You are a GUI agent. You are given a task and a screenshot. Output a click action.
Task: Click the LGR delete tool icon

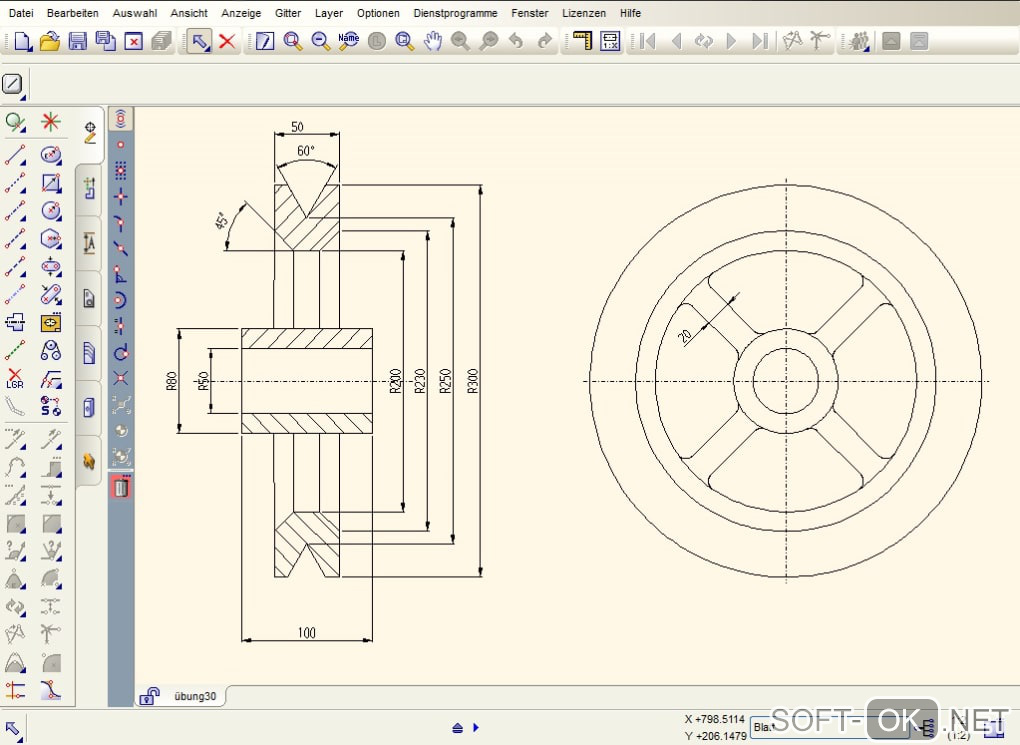click(x=15, y=378)
